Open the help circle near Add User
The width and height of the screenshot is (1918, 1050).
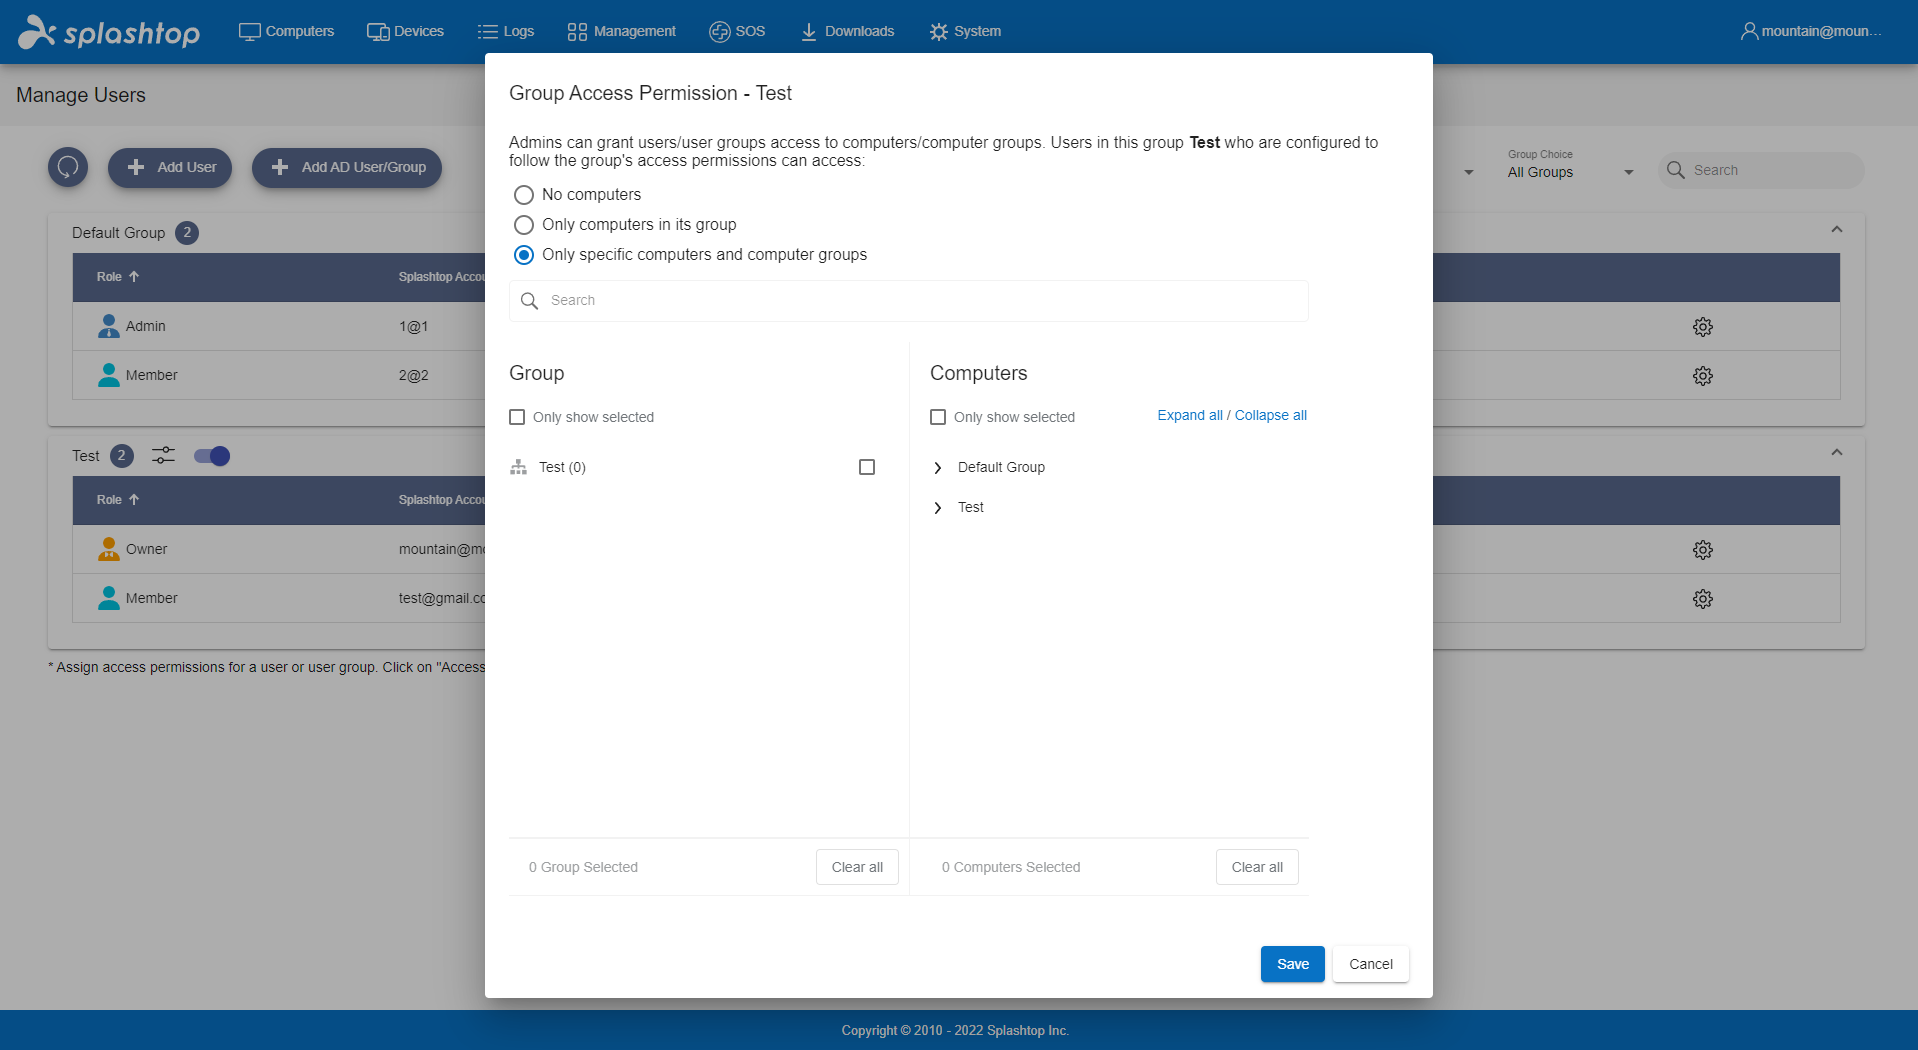(x=67, y=167)
